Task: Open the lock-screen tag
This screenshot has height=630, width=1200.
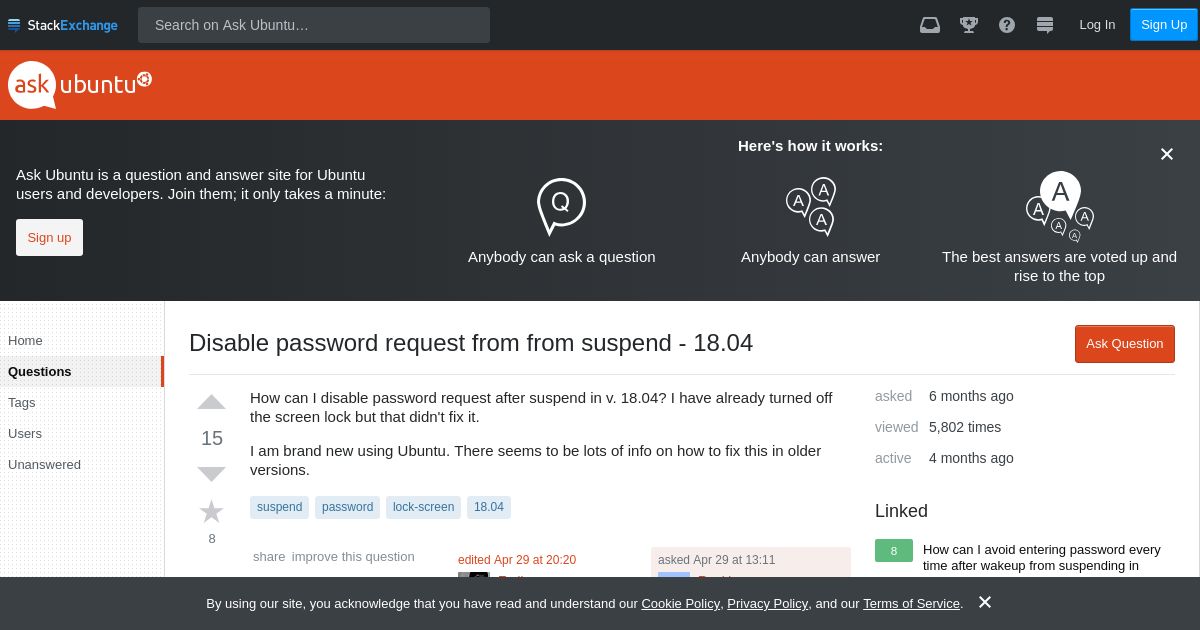Action: pos(423,507)
